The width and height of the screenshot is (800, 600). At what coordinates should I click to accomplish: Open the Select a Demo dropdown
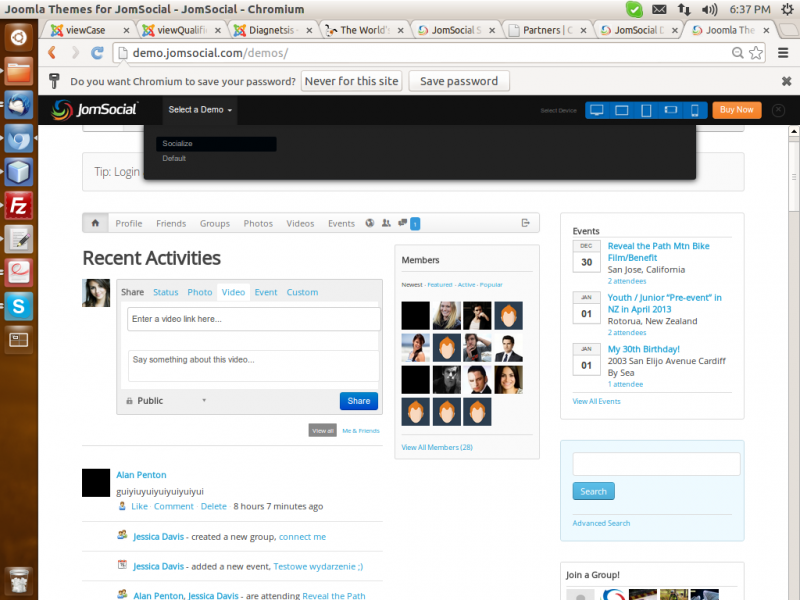[x=200, y=110]
